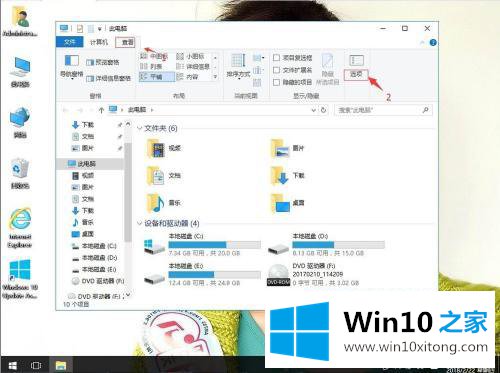Click D: drive usage bar 8.13 GB free
Image resolution: width=500 pixels, height=373 pixels.
tap(338, 245)
